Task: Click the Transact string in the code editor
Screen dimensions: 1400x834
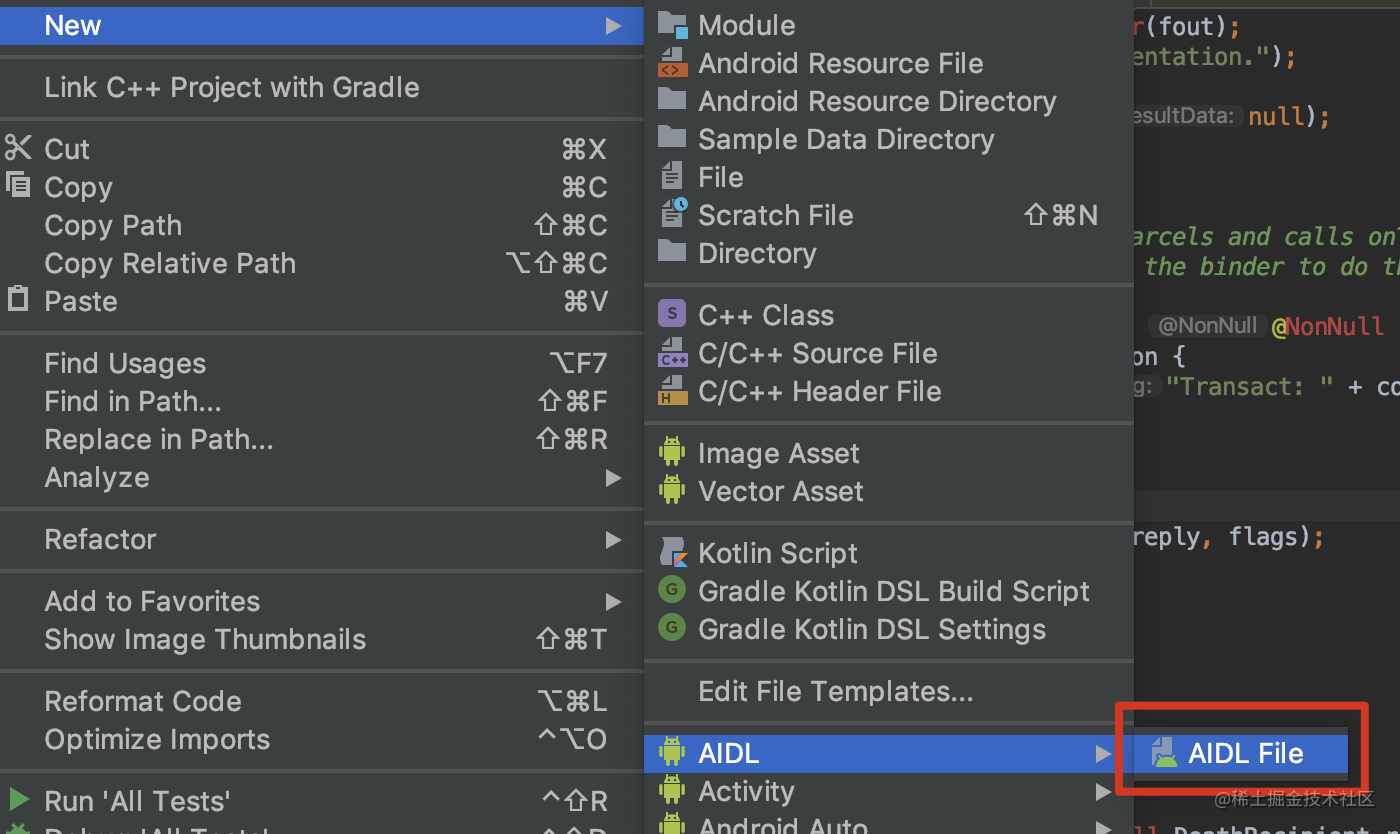Action: [1247, 386]
